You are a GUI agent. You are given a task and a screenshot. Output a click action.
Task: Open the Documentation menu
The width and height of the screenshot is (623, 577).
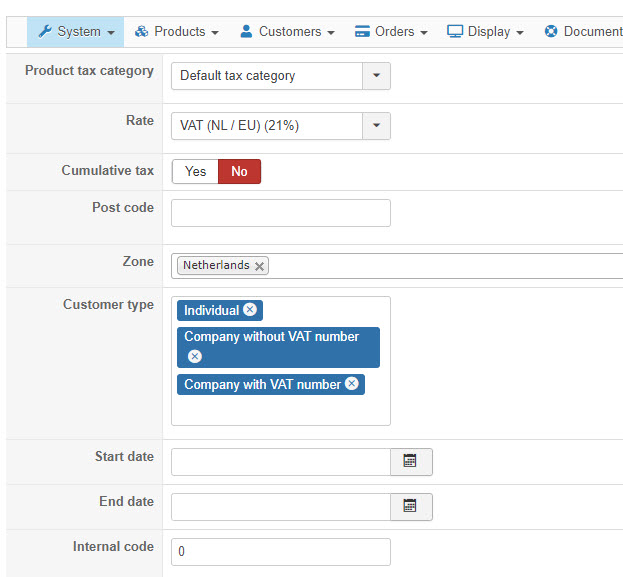583,31
